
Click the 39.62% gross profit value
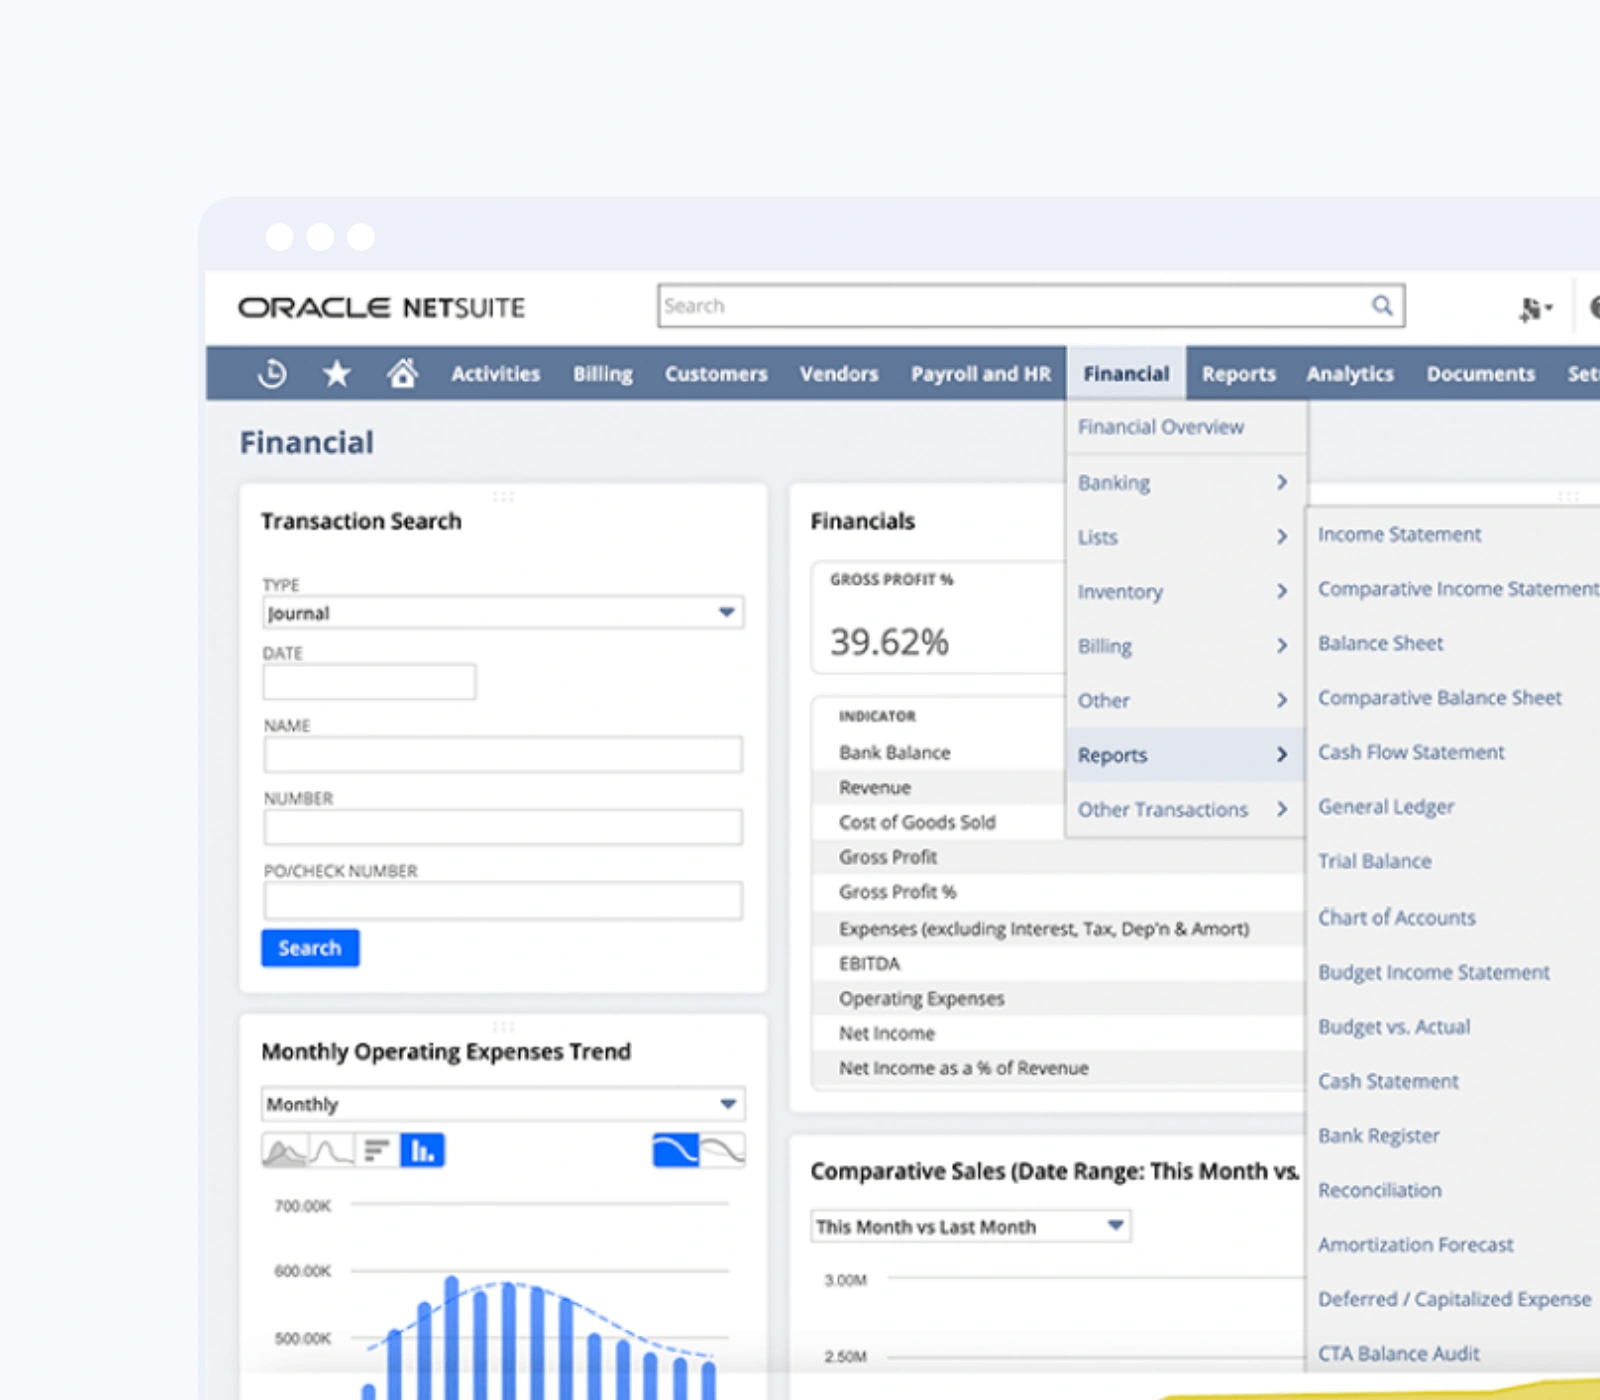(889, 642)
